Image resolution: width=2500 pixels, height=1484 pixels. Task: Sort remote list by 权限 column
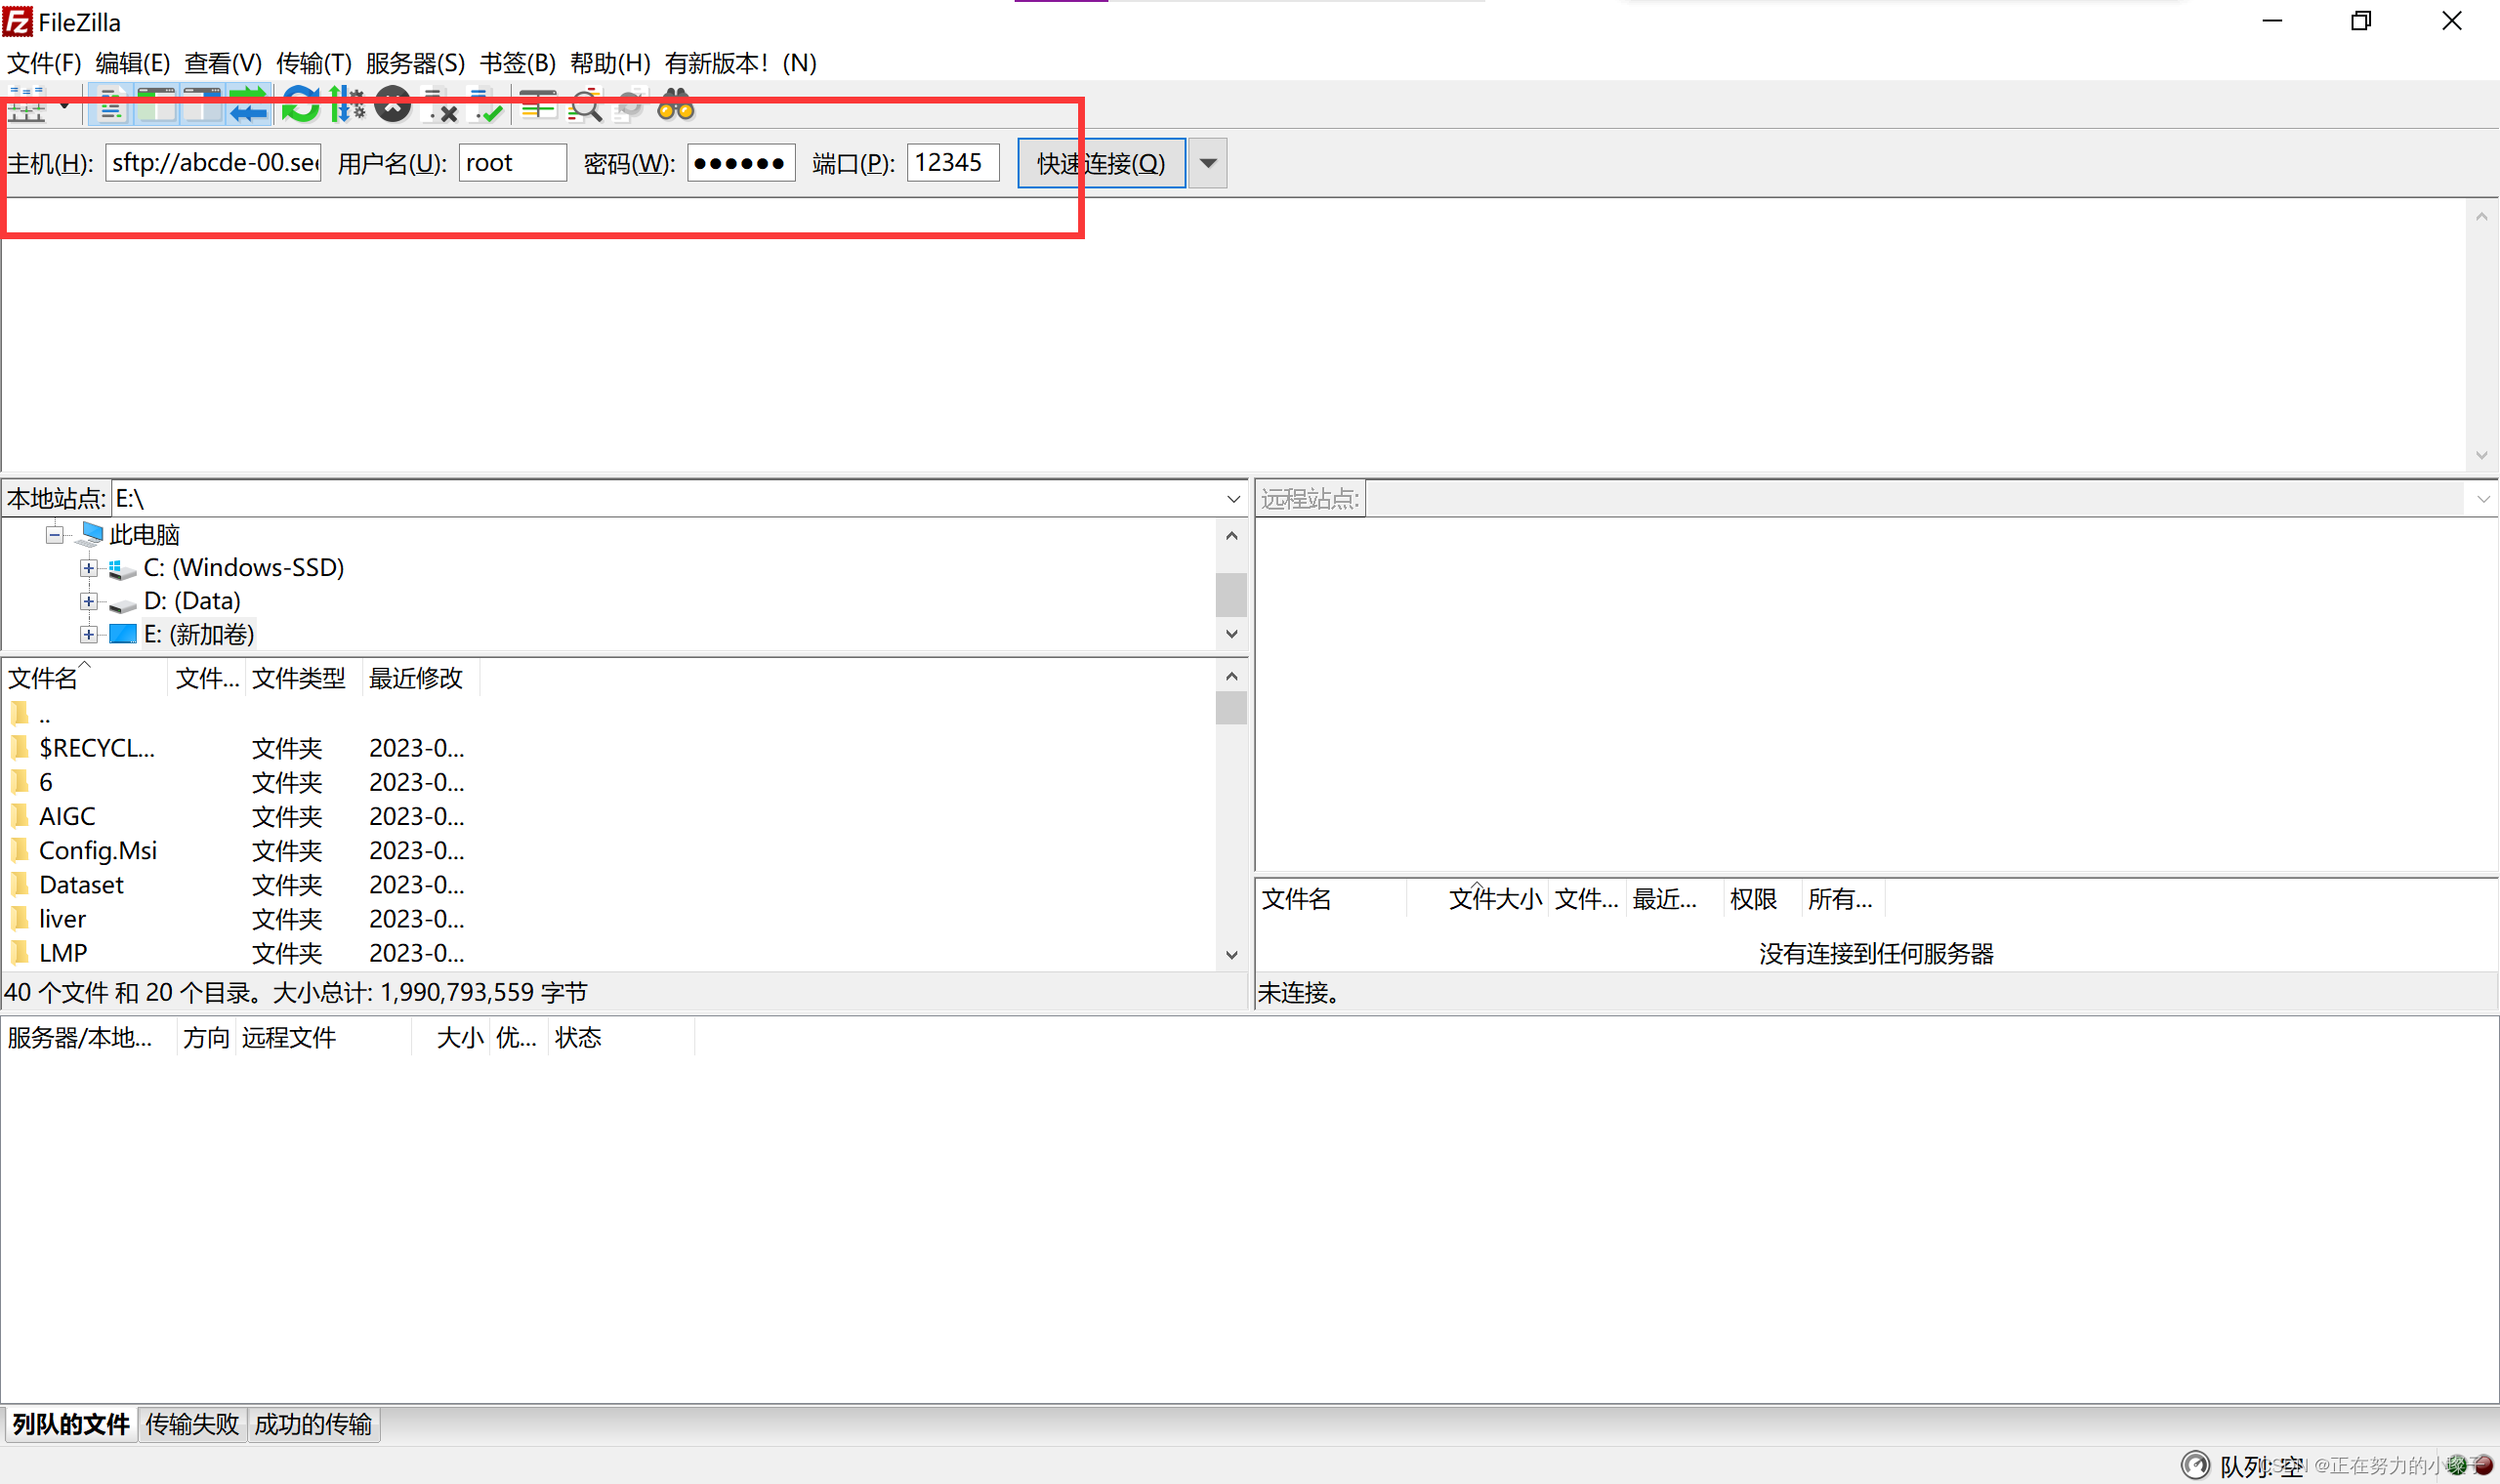[x=1763, y=900]
